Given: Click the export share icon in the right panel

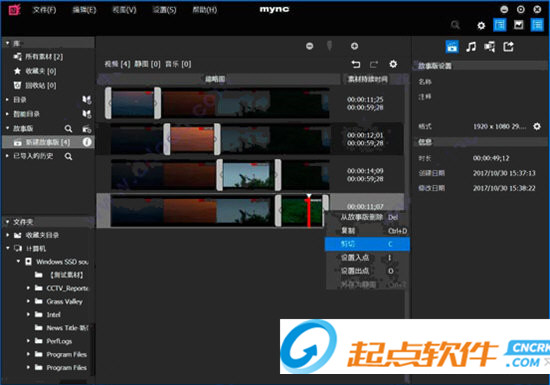Looking at the screenshot, I should point(509,46).
